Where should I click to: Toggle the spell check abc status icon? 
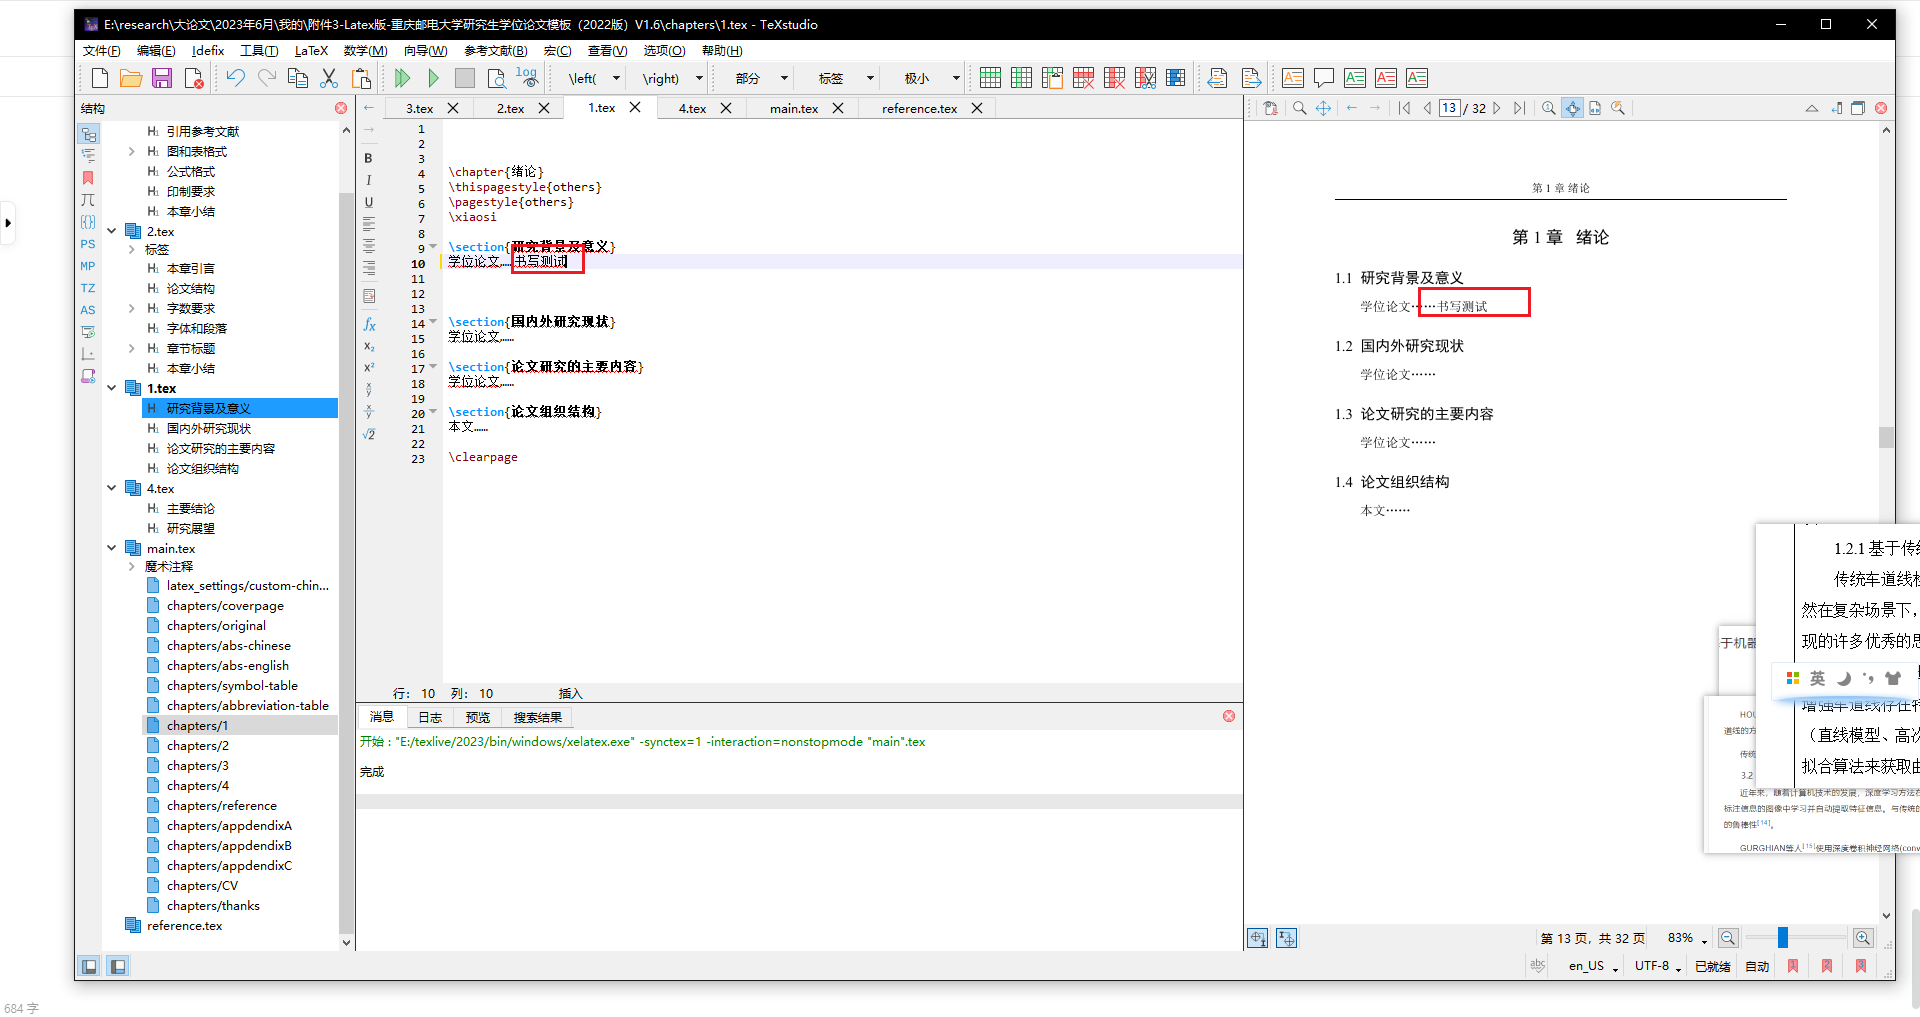(1538, 966)
